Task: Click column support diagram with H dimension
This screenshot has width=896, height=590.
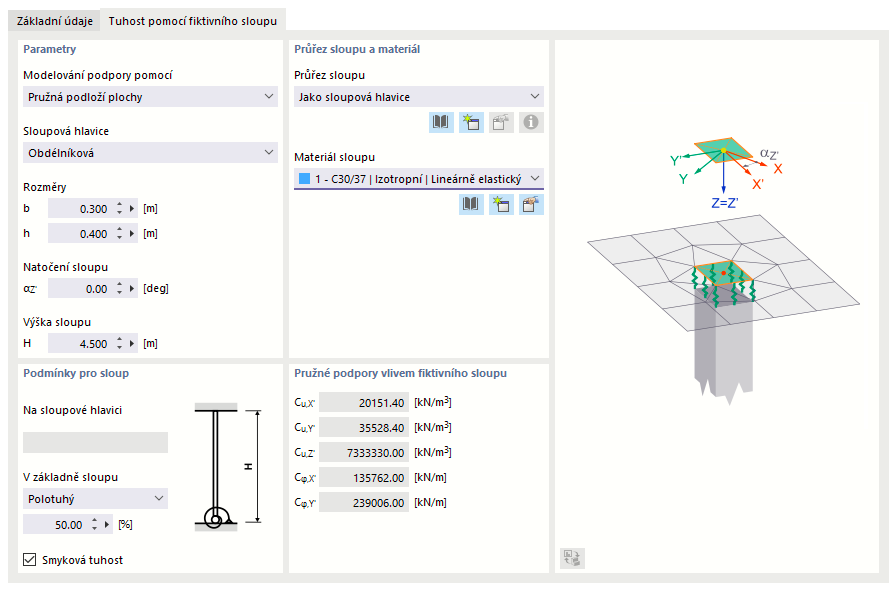Action: point(227,467)
